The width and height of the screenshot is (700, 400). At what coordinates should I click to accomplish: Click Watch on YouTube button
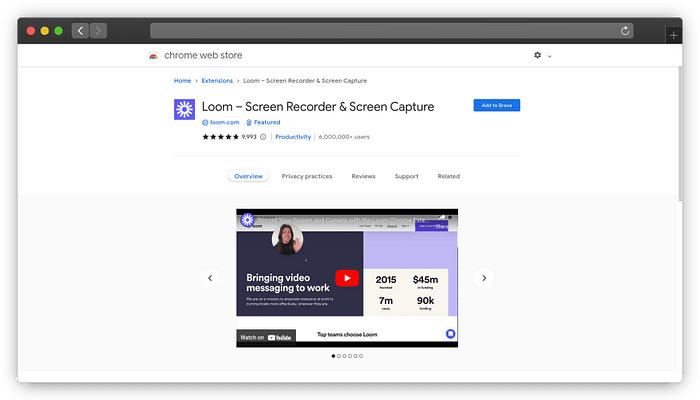click(266, 338)
